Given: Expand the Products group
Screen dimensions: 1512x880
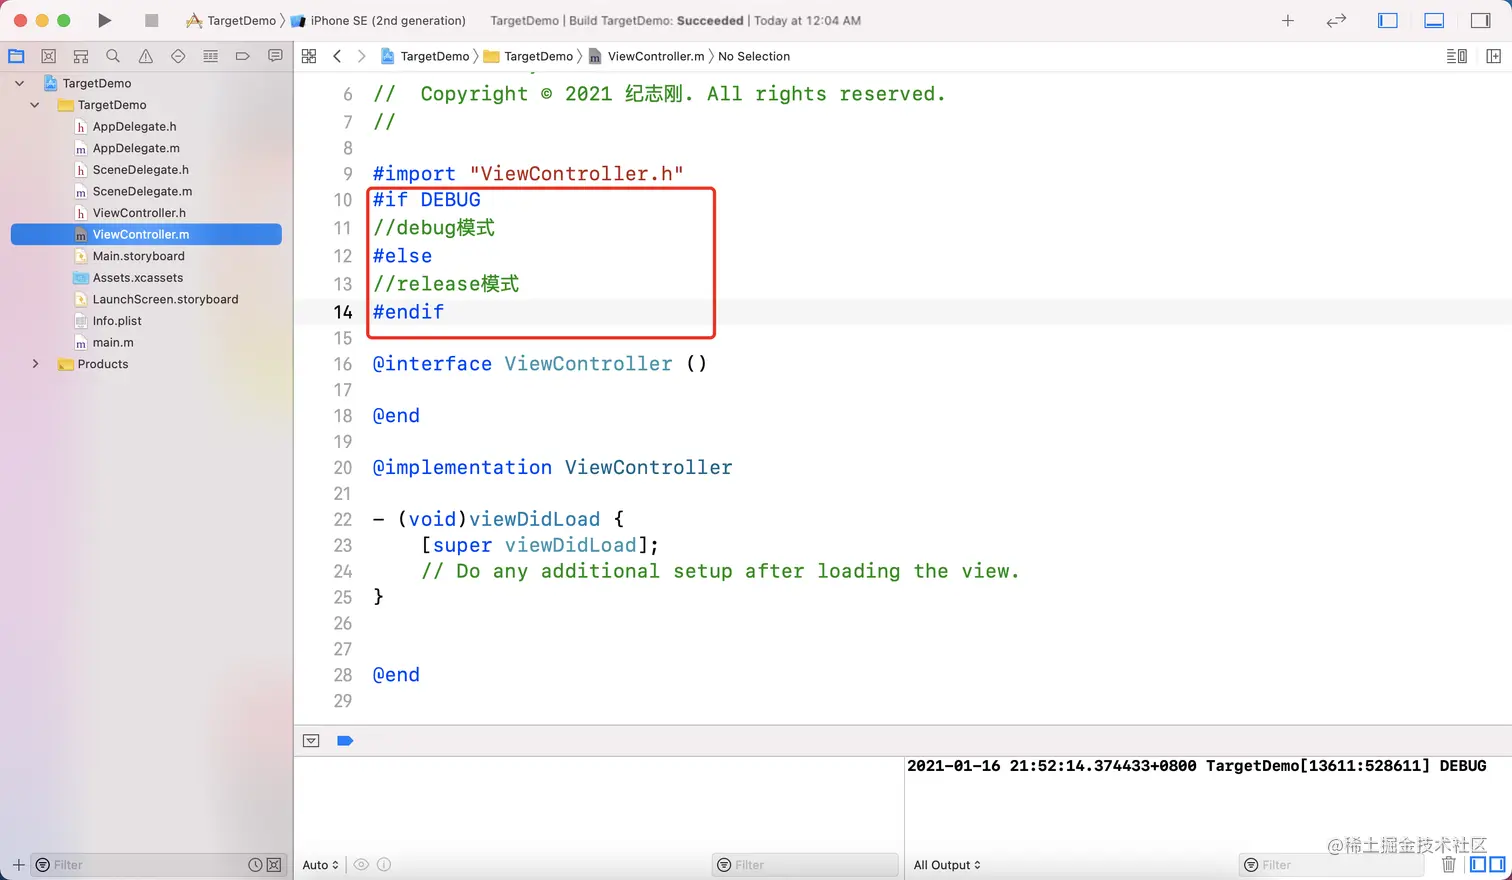Looking at the screenshot, I should click(x=35, y=364).
